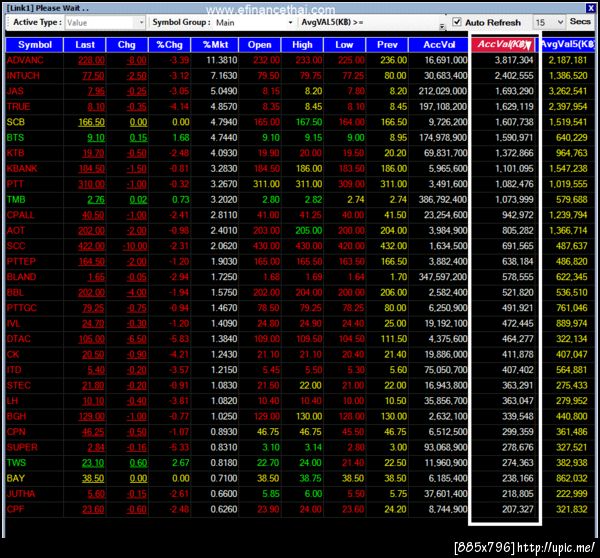600x558 pixels.
Task: Sort by the AvgVal5(KB) column header
Action: click(x=567, y=45)
